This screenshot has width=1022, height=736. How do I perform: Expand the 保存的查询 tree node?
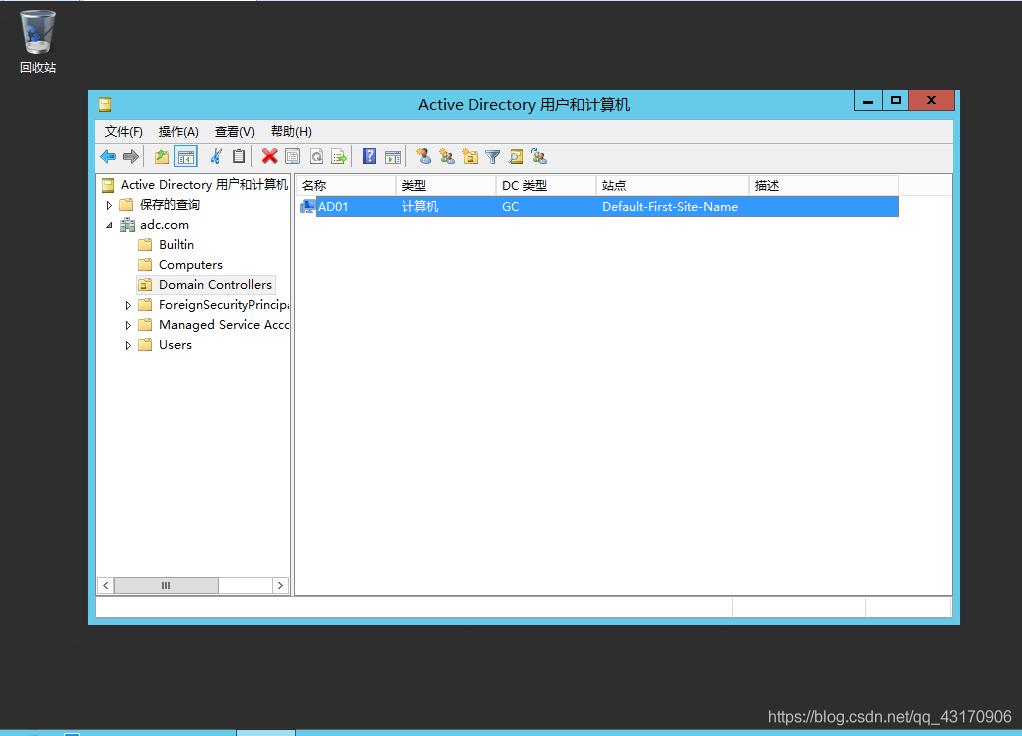pos(109,205)
